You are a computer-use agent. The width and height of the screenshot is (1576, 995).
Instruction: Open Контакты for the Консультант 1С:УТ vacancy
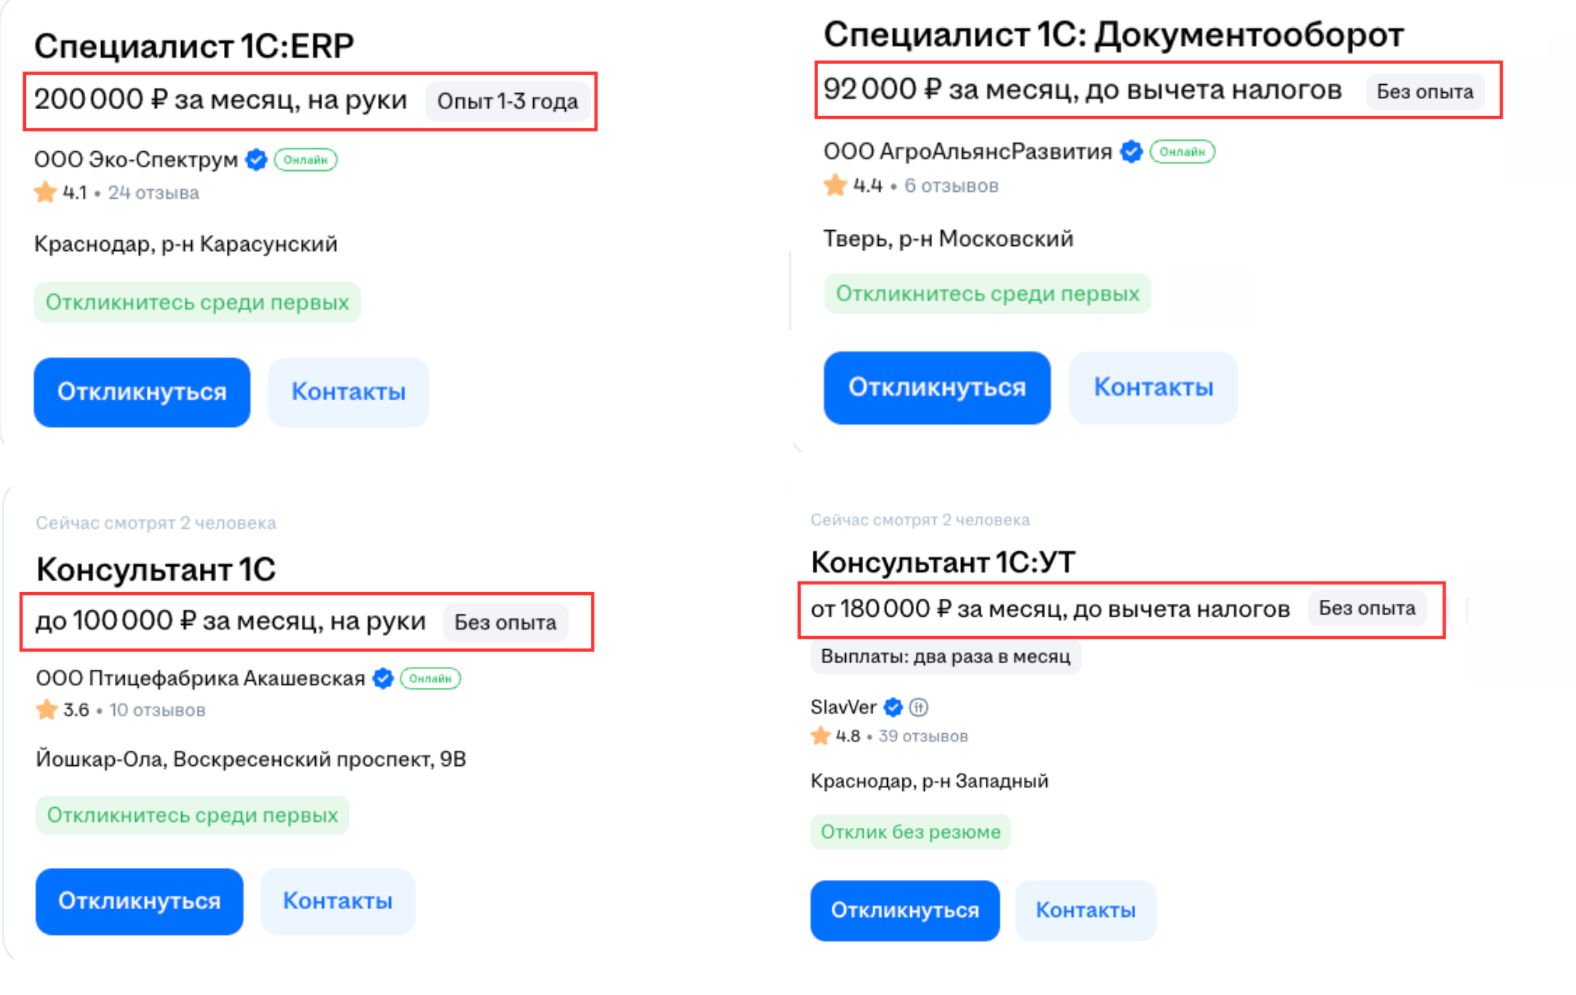coord(1085,910)
